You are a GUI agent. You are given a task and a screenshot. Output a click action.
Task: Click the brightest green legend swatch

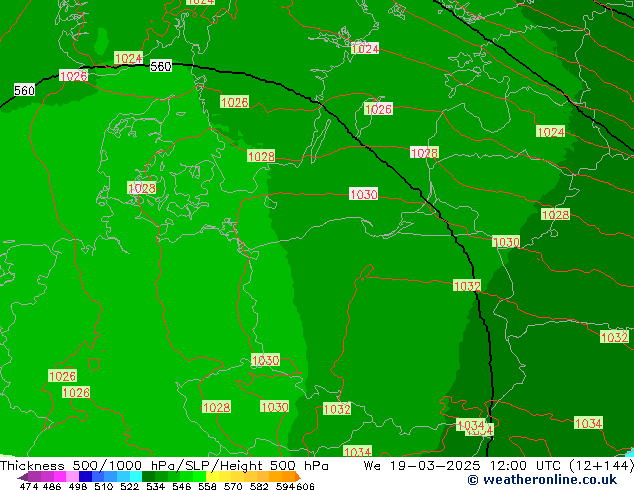[199, 476]
